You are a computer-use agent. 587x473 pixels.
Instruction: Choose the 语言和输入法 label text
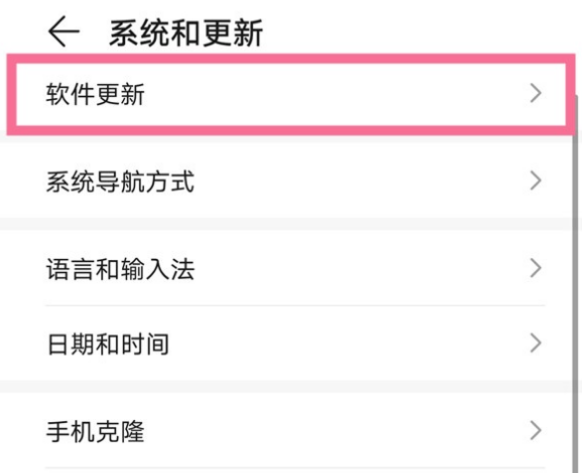click(120, 269)
